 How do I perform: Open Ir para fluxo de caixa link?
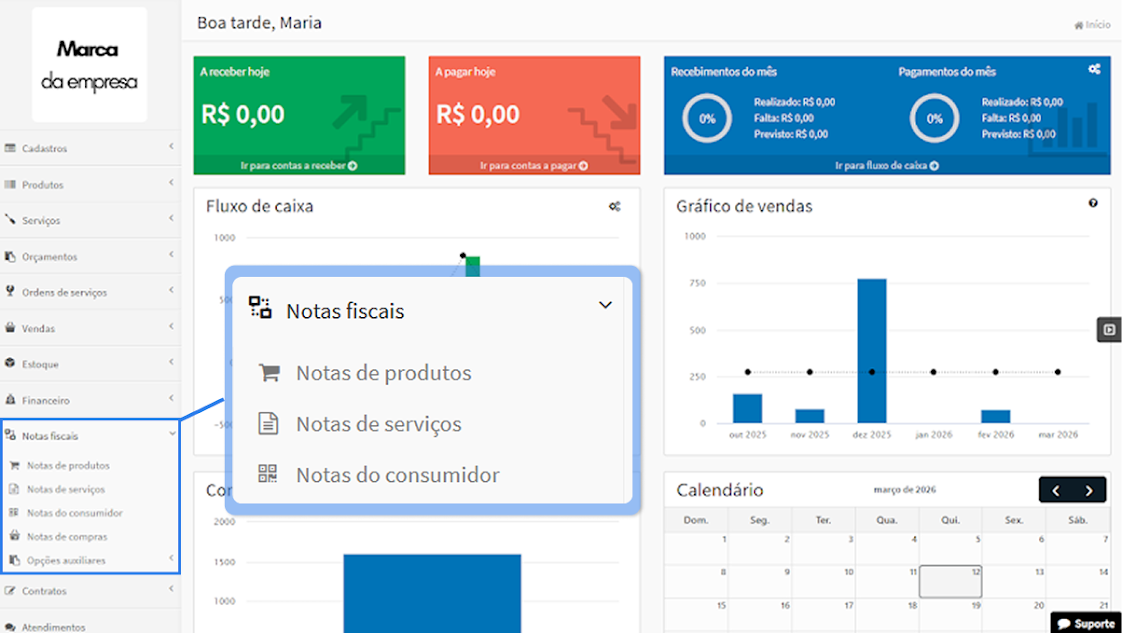[x=886, y=166]
